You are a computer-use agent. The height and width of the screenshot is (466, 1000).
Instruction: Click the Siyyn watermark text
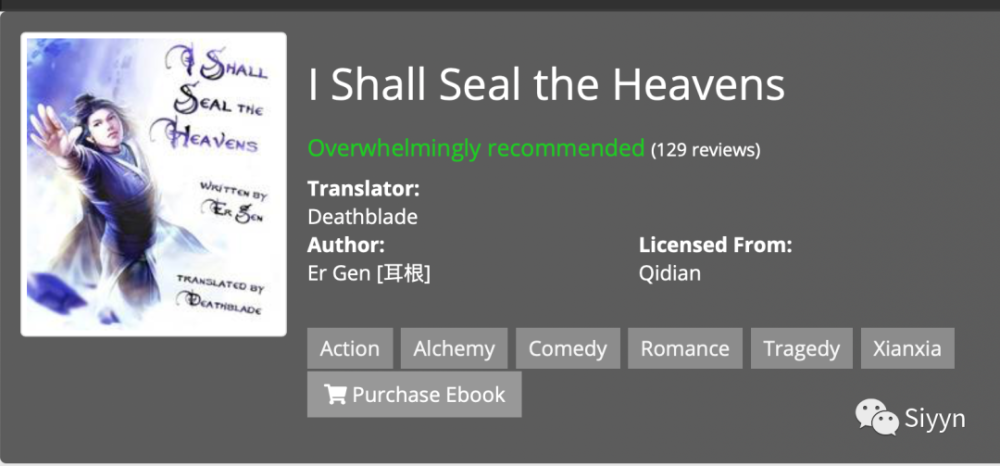934,419
